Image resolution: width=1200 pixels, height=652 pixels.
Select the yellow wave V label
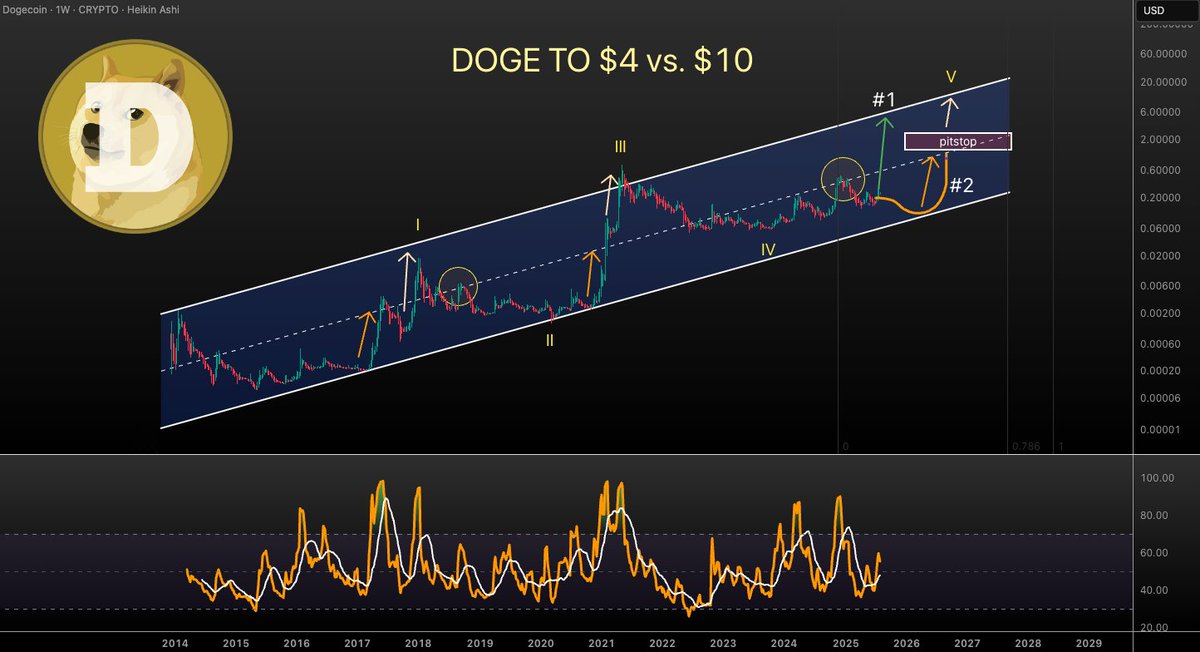pos(951,77)
